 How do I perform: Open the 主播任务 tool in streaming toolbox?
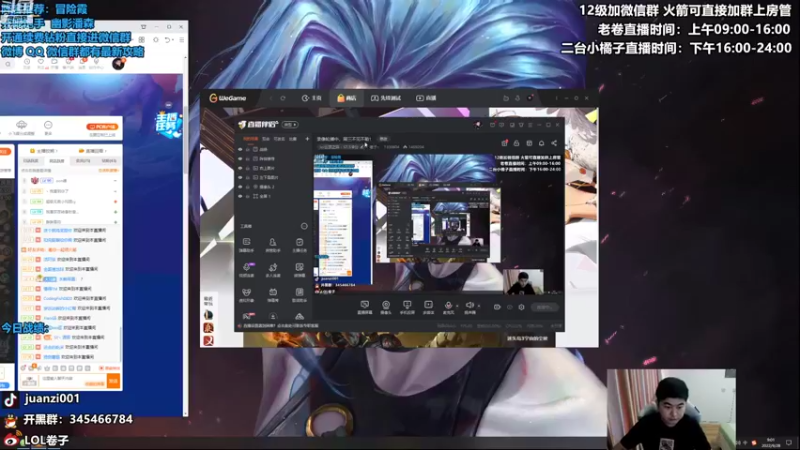pyautogui.click(x=299, y=244)
